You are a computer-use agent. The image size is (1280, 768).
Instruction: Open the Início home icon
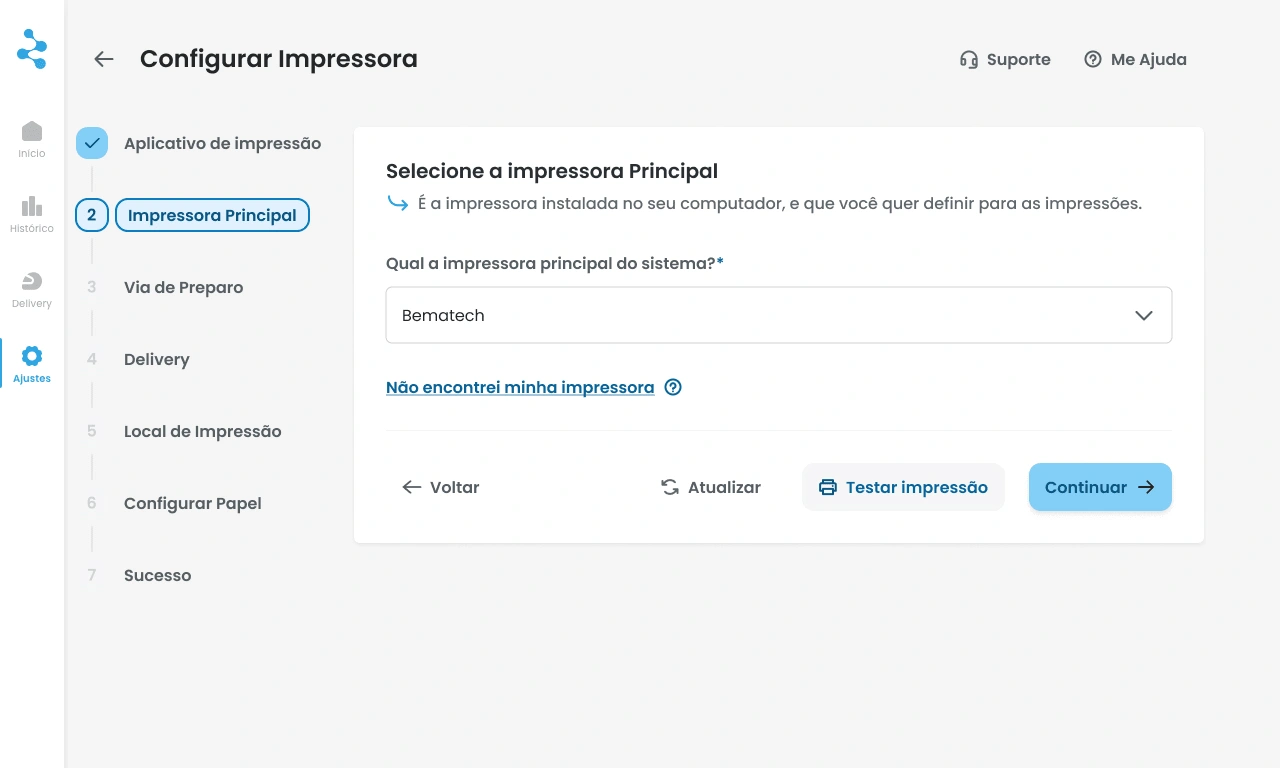tap(32, 132)
